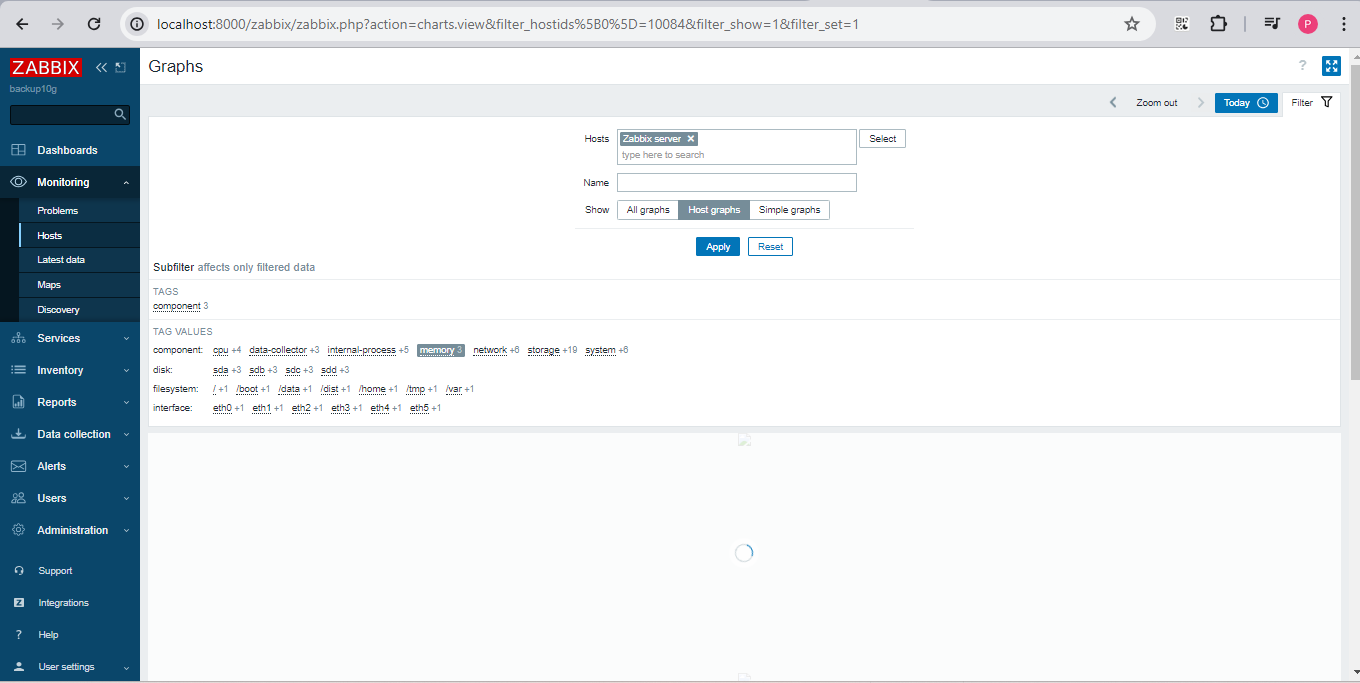Show Simple graphs

coord(790,210)
